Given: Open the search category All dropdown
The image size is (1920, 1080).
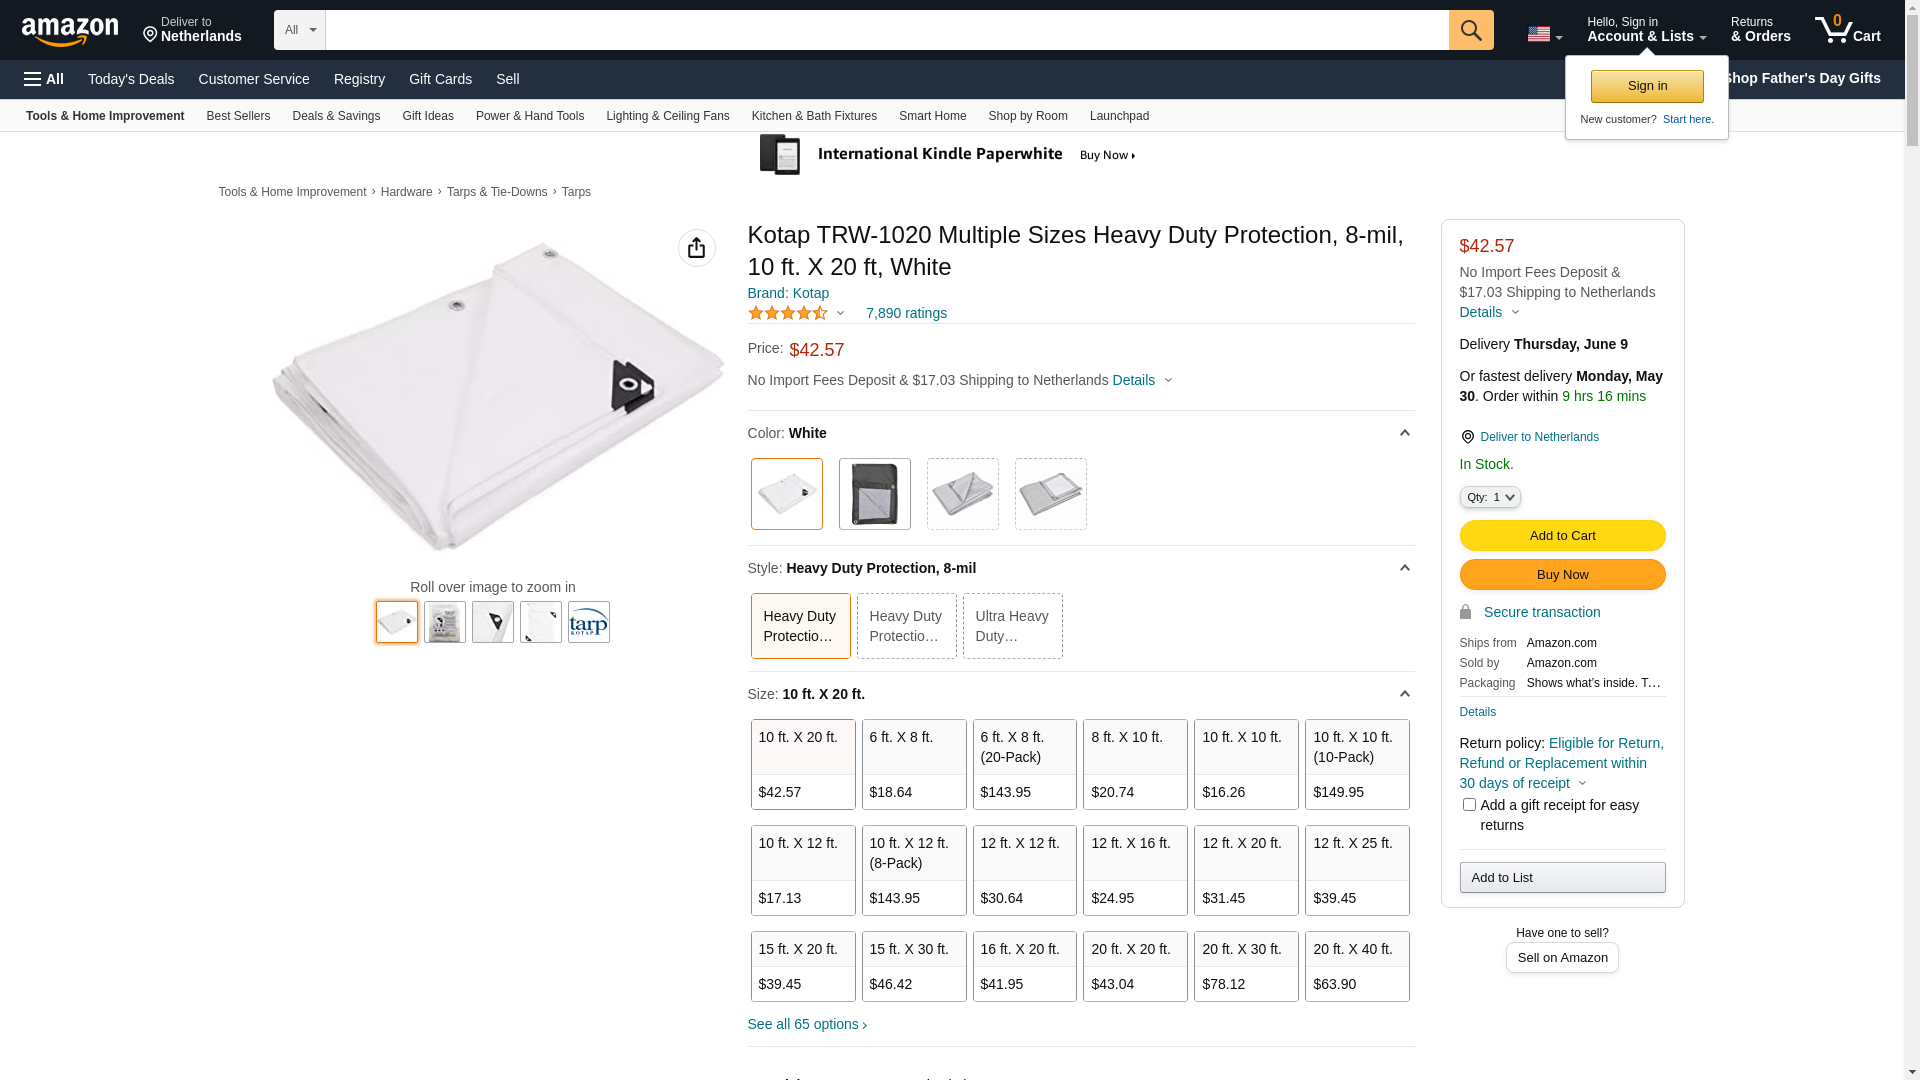Looking at the screenshot, I should 300,30.
